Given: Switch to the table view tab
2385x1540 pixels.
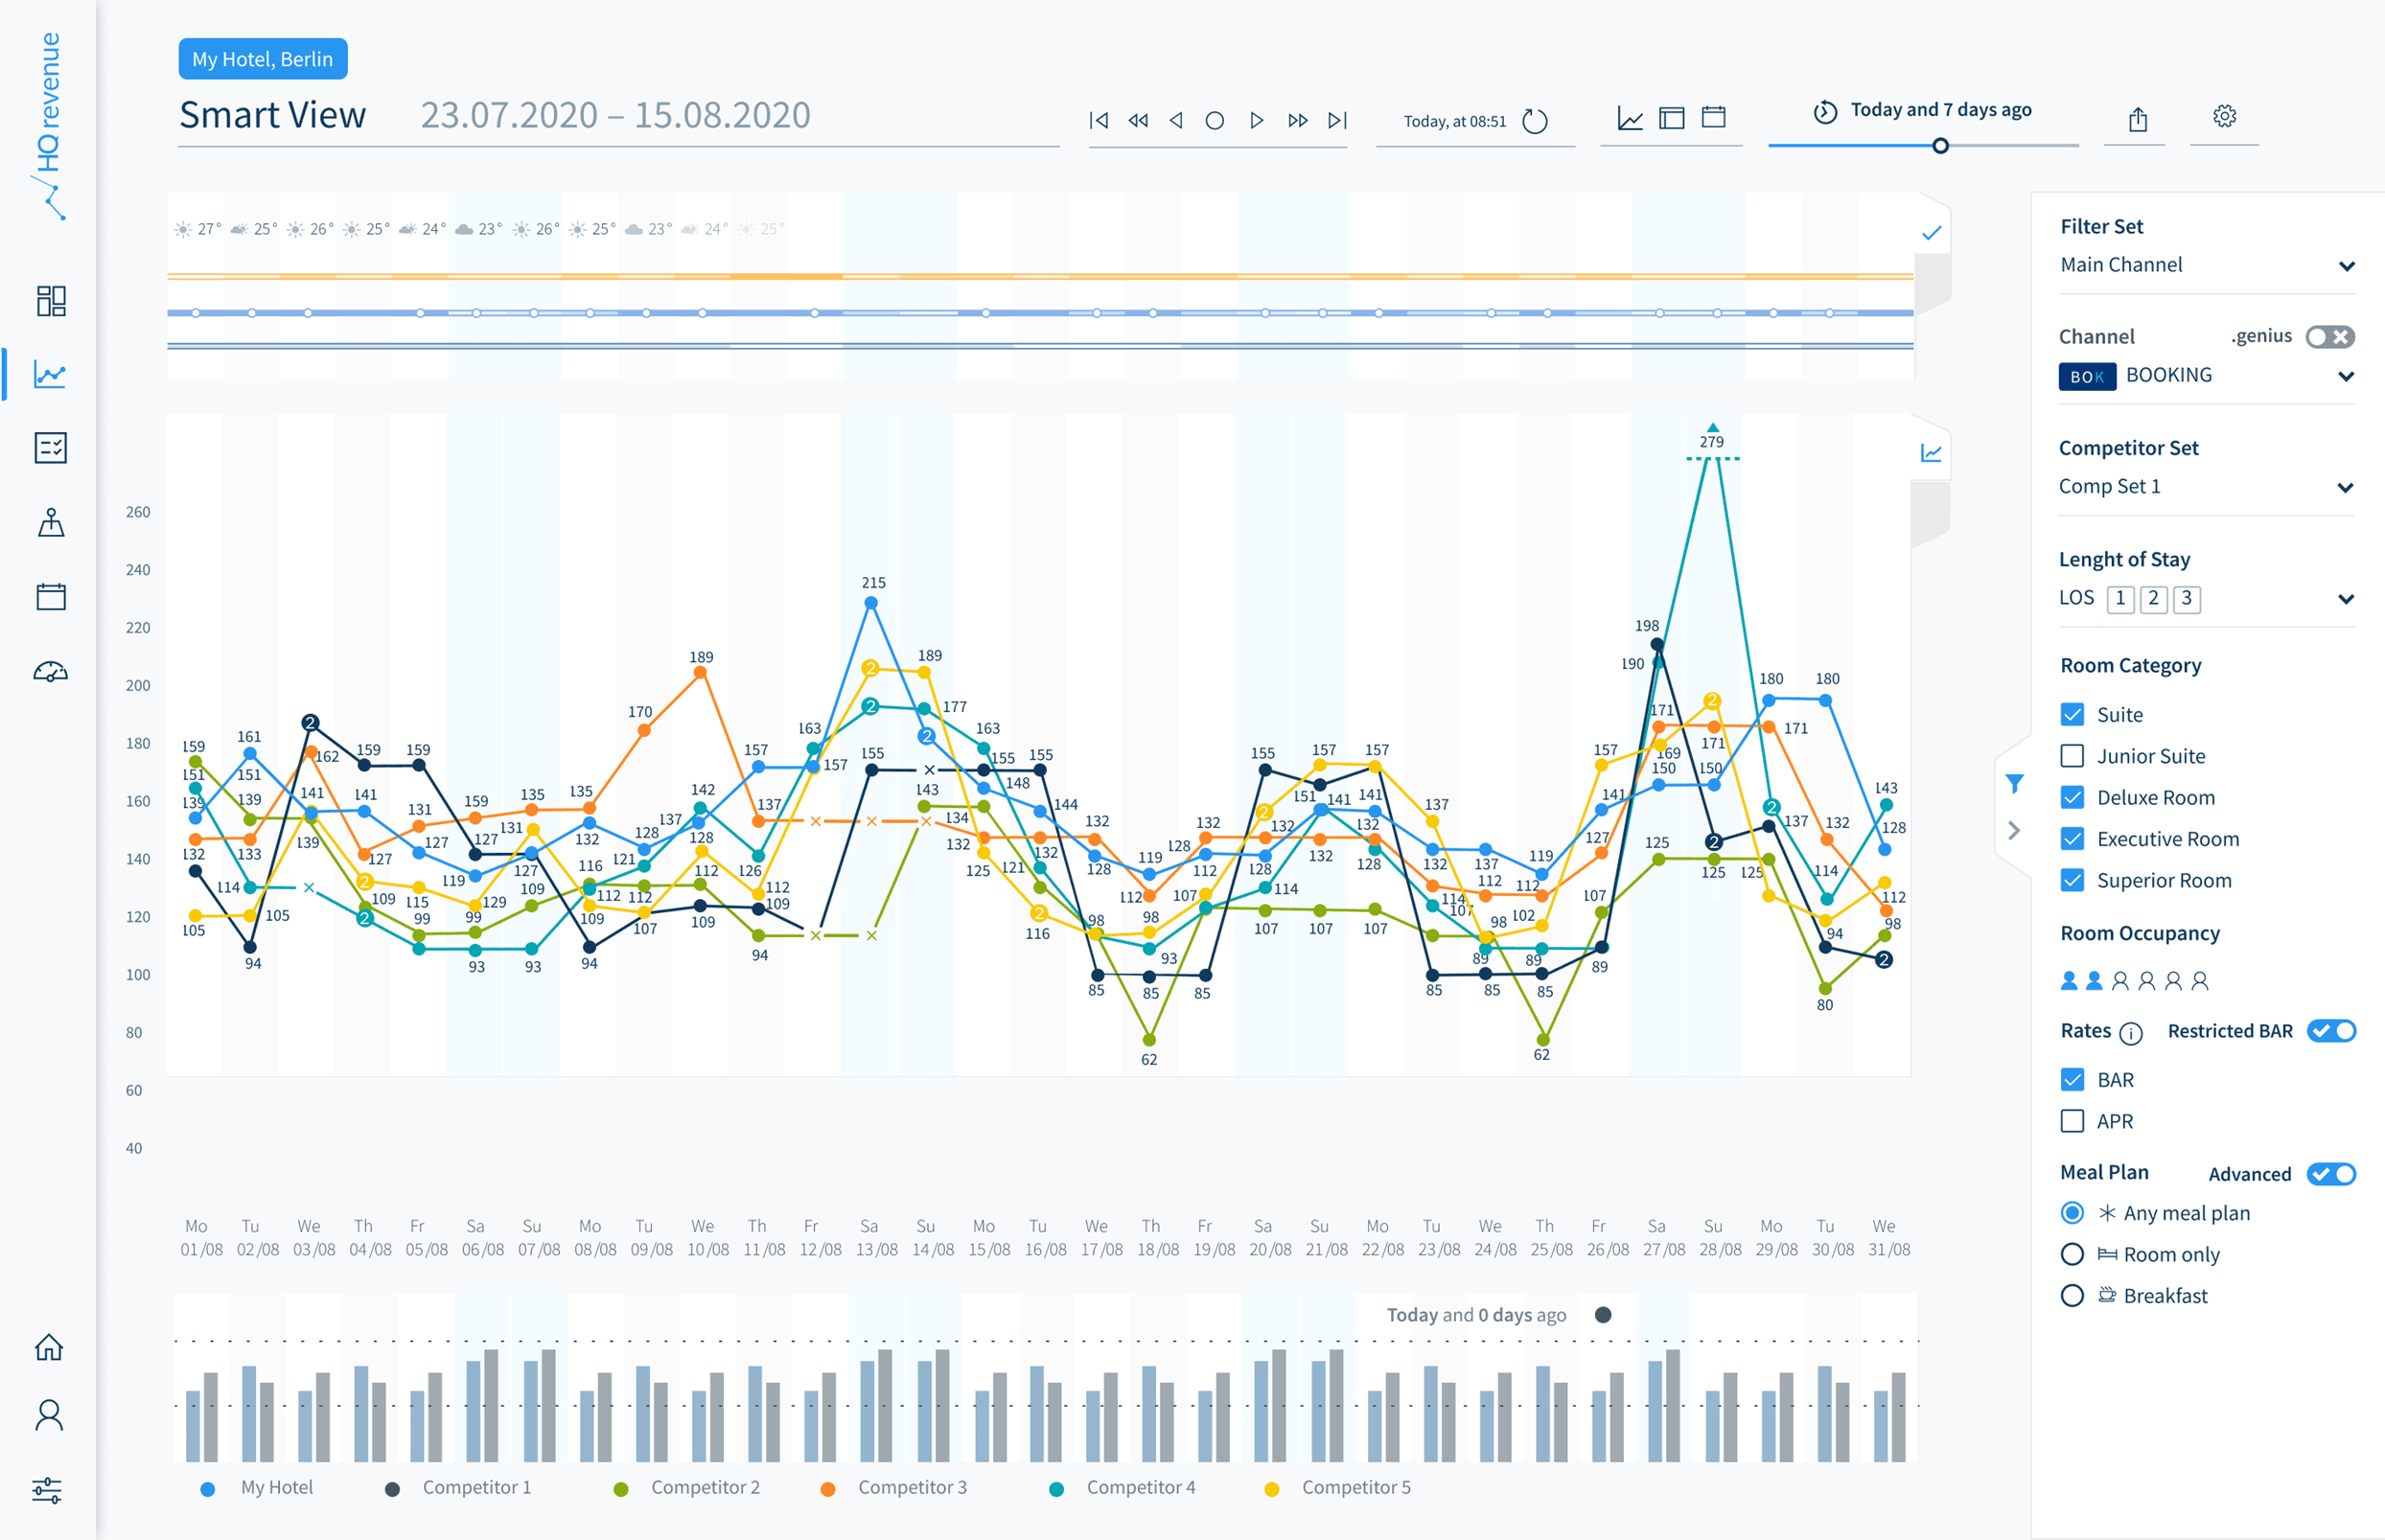Looking at the screenshot, I should [1671, 117].
